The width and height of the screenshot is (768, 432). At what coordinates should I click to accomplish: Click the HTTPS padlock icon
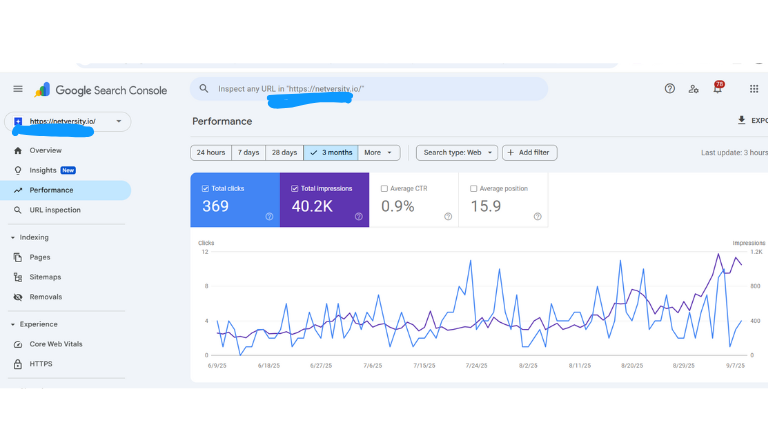click(x=18, y=364)
